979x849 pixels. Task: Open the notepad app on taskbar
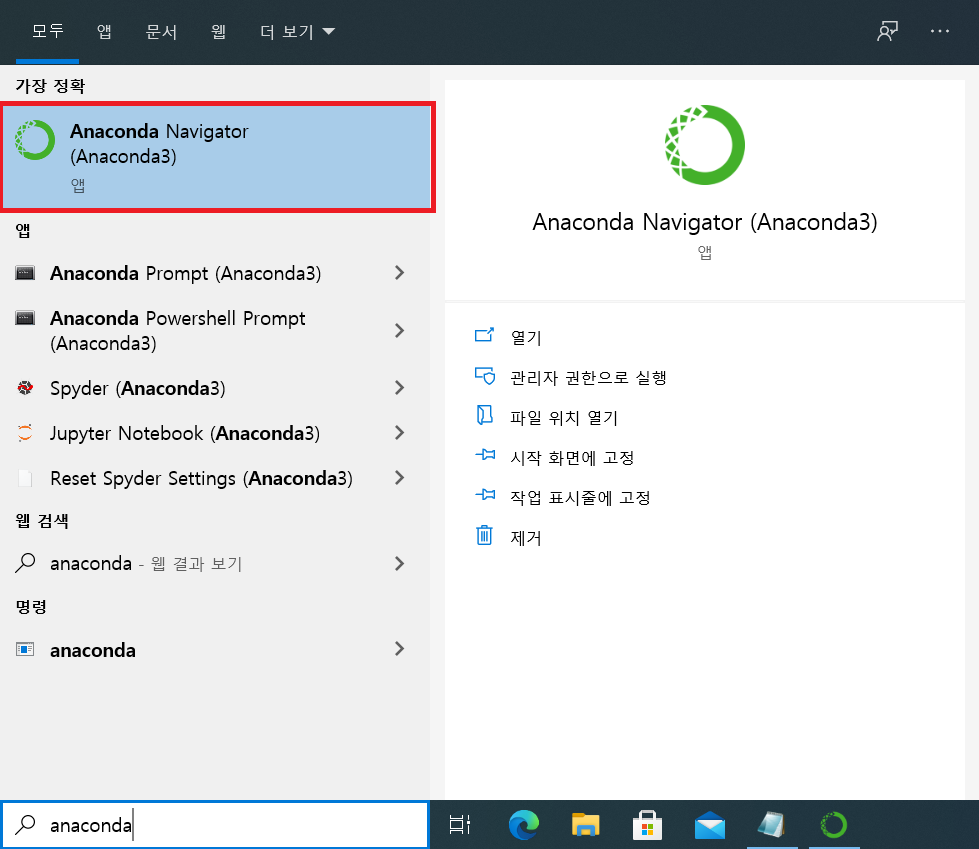click(772, 825)
